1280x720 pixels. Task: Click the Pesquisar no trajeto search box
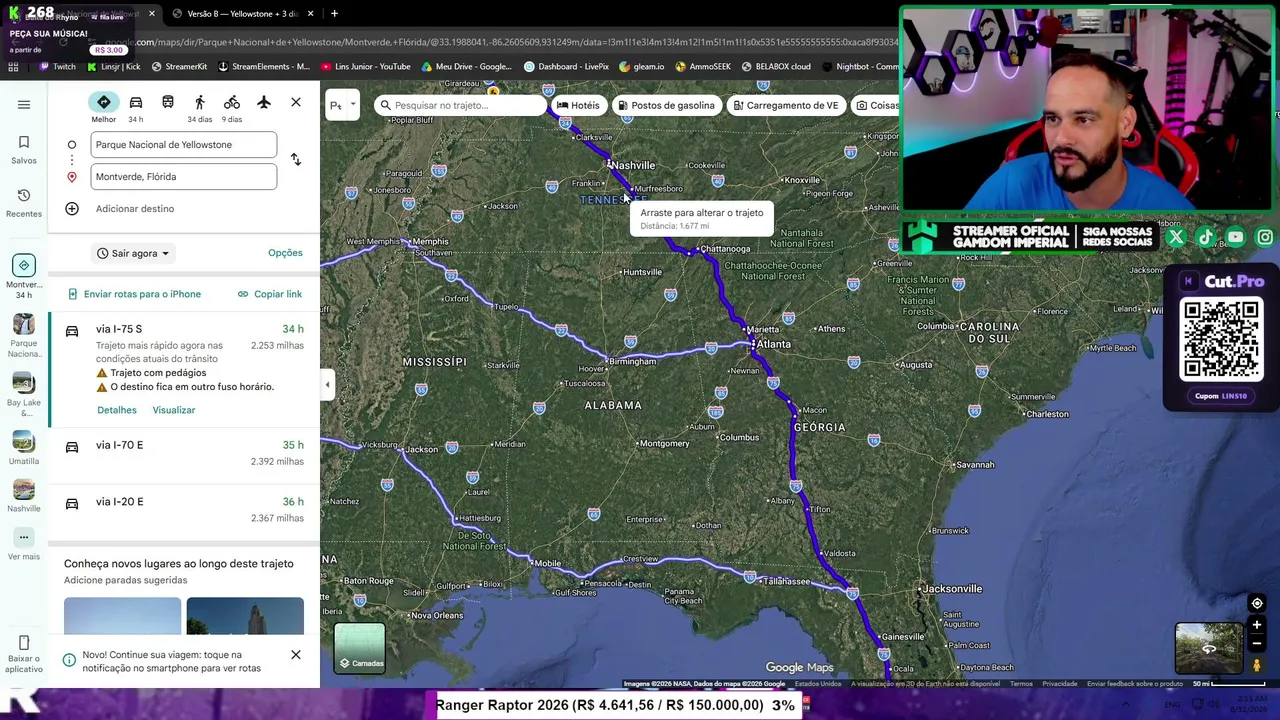point(460,105)
